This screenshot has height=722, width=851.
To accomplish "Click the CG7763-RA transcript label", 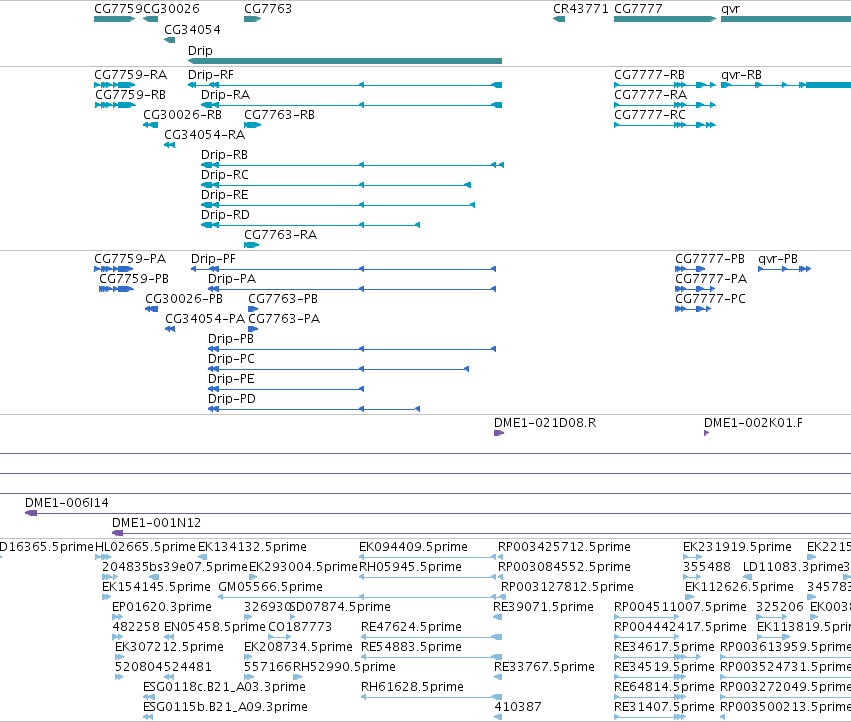I will 281,235.
